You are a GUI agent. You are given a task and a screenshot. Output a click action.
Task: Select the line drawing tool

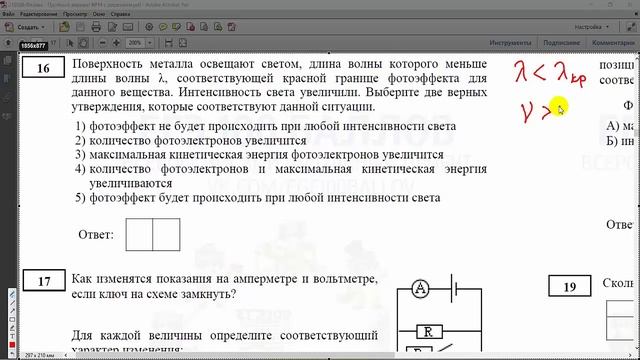12,303
